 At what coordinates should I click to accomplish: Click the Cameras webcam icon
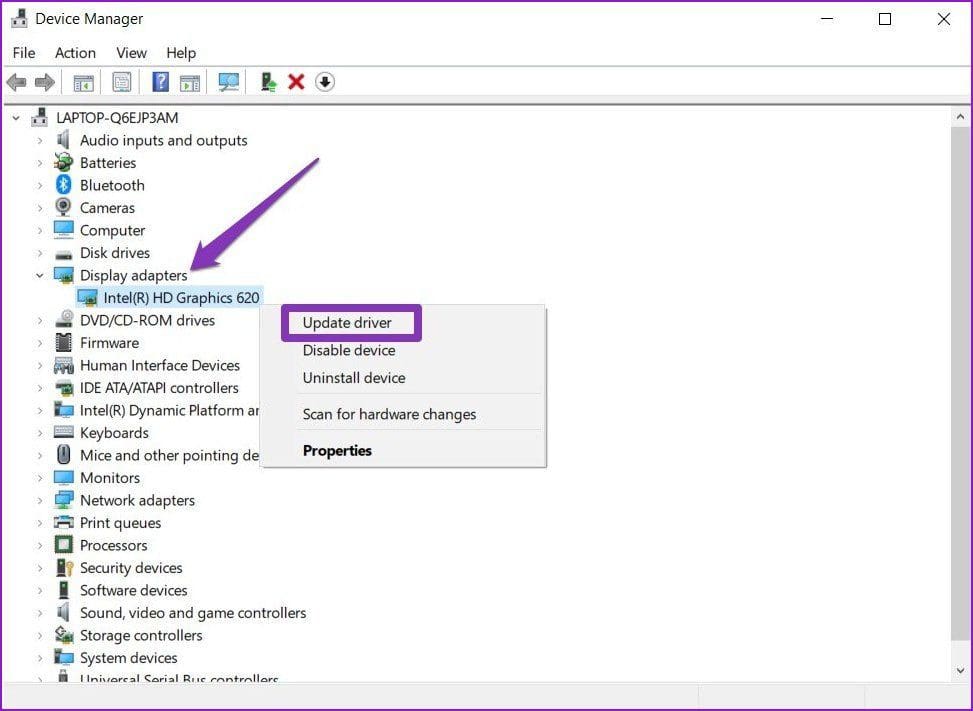[63, 207]
